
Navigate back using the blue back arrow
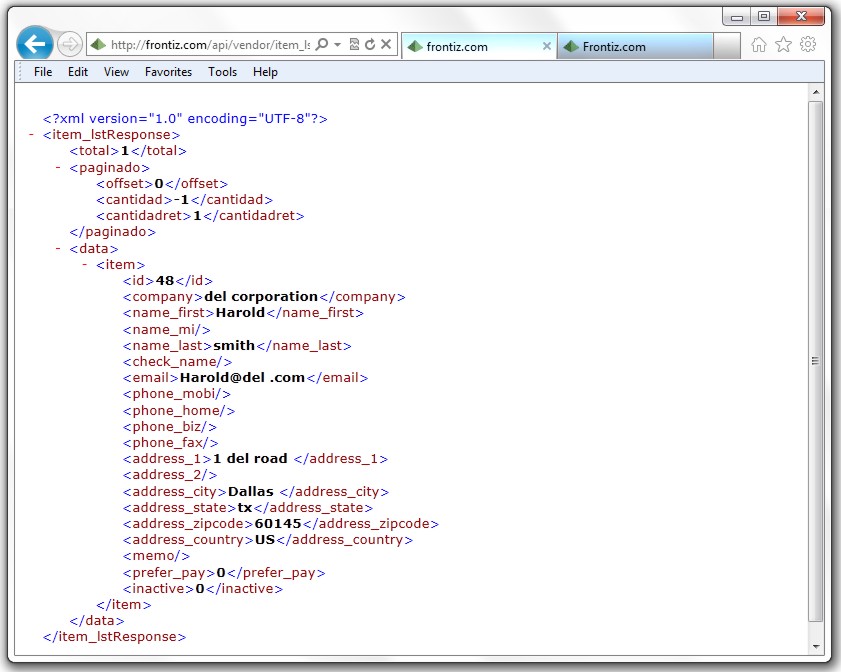click(x=36, y=44)
